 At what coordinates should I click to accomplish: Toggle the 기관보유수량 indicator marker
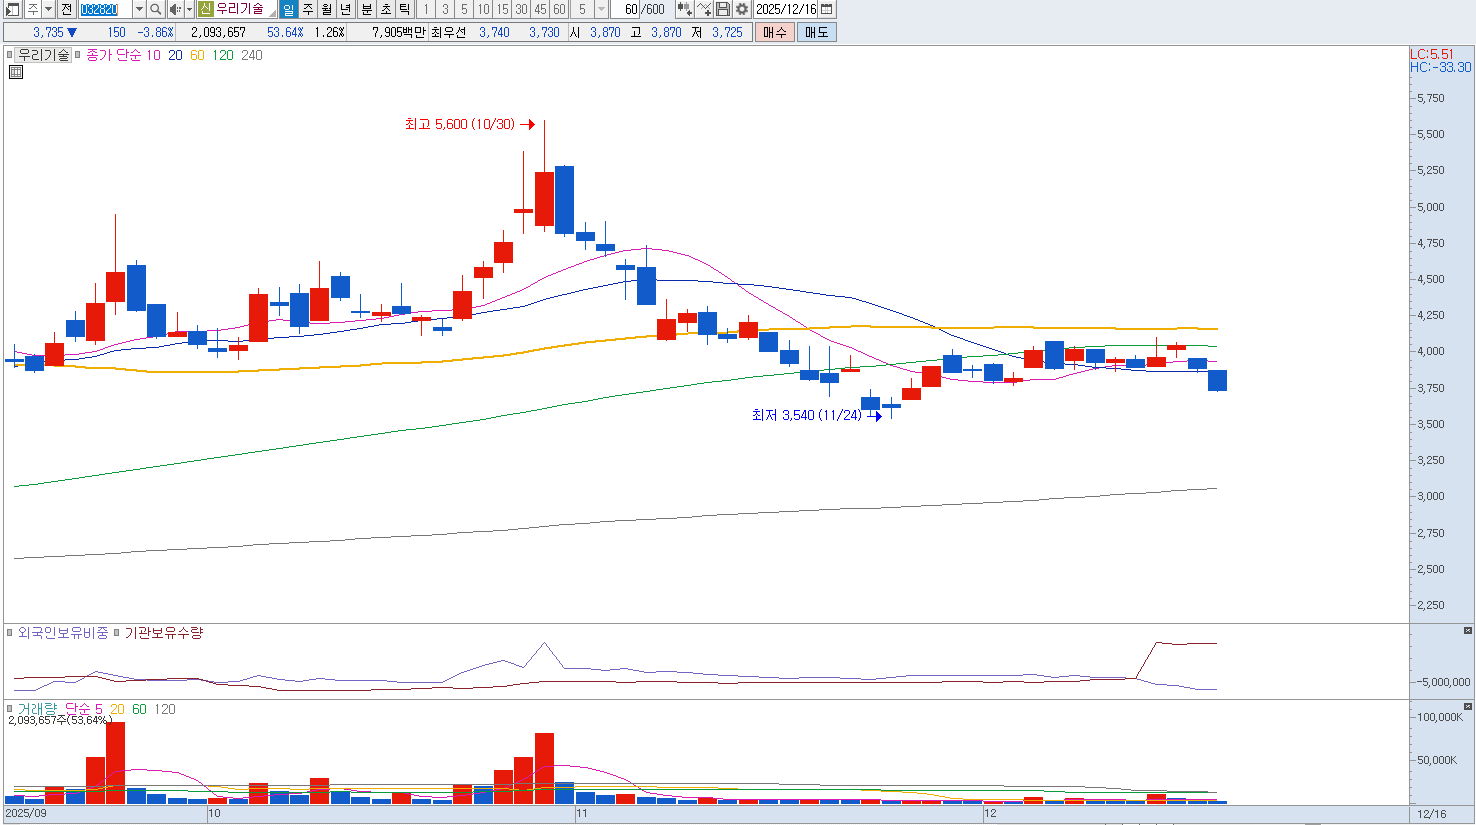(116, 633)
